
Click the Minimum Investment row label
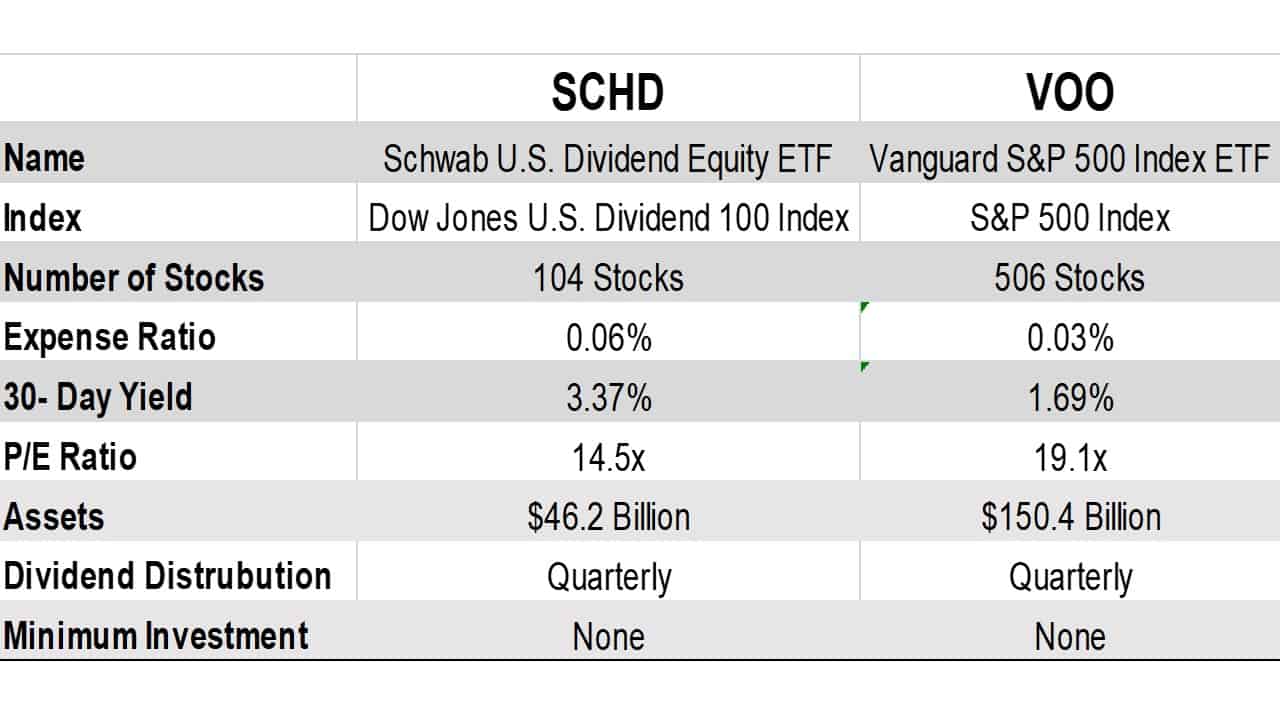pos(156,636)
